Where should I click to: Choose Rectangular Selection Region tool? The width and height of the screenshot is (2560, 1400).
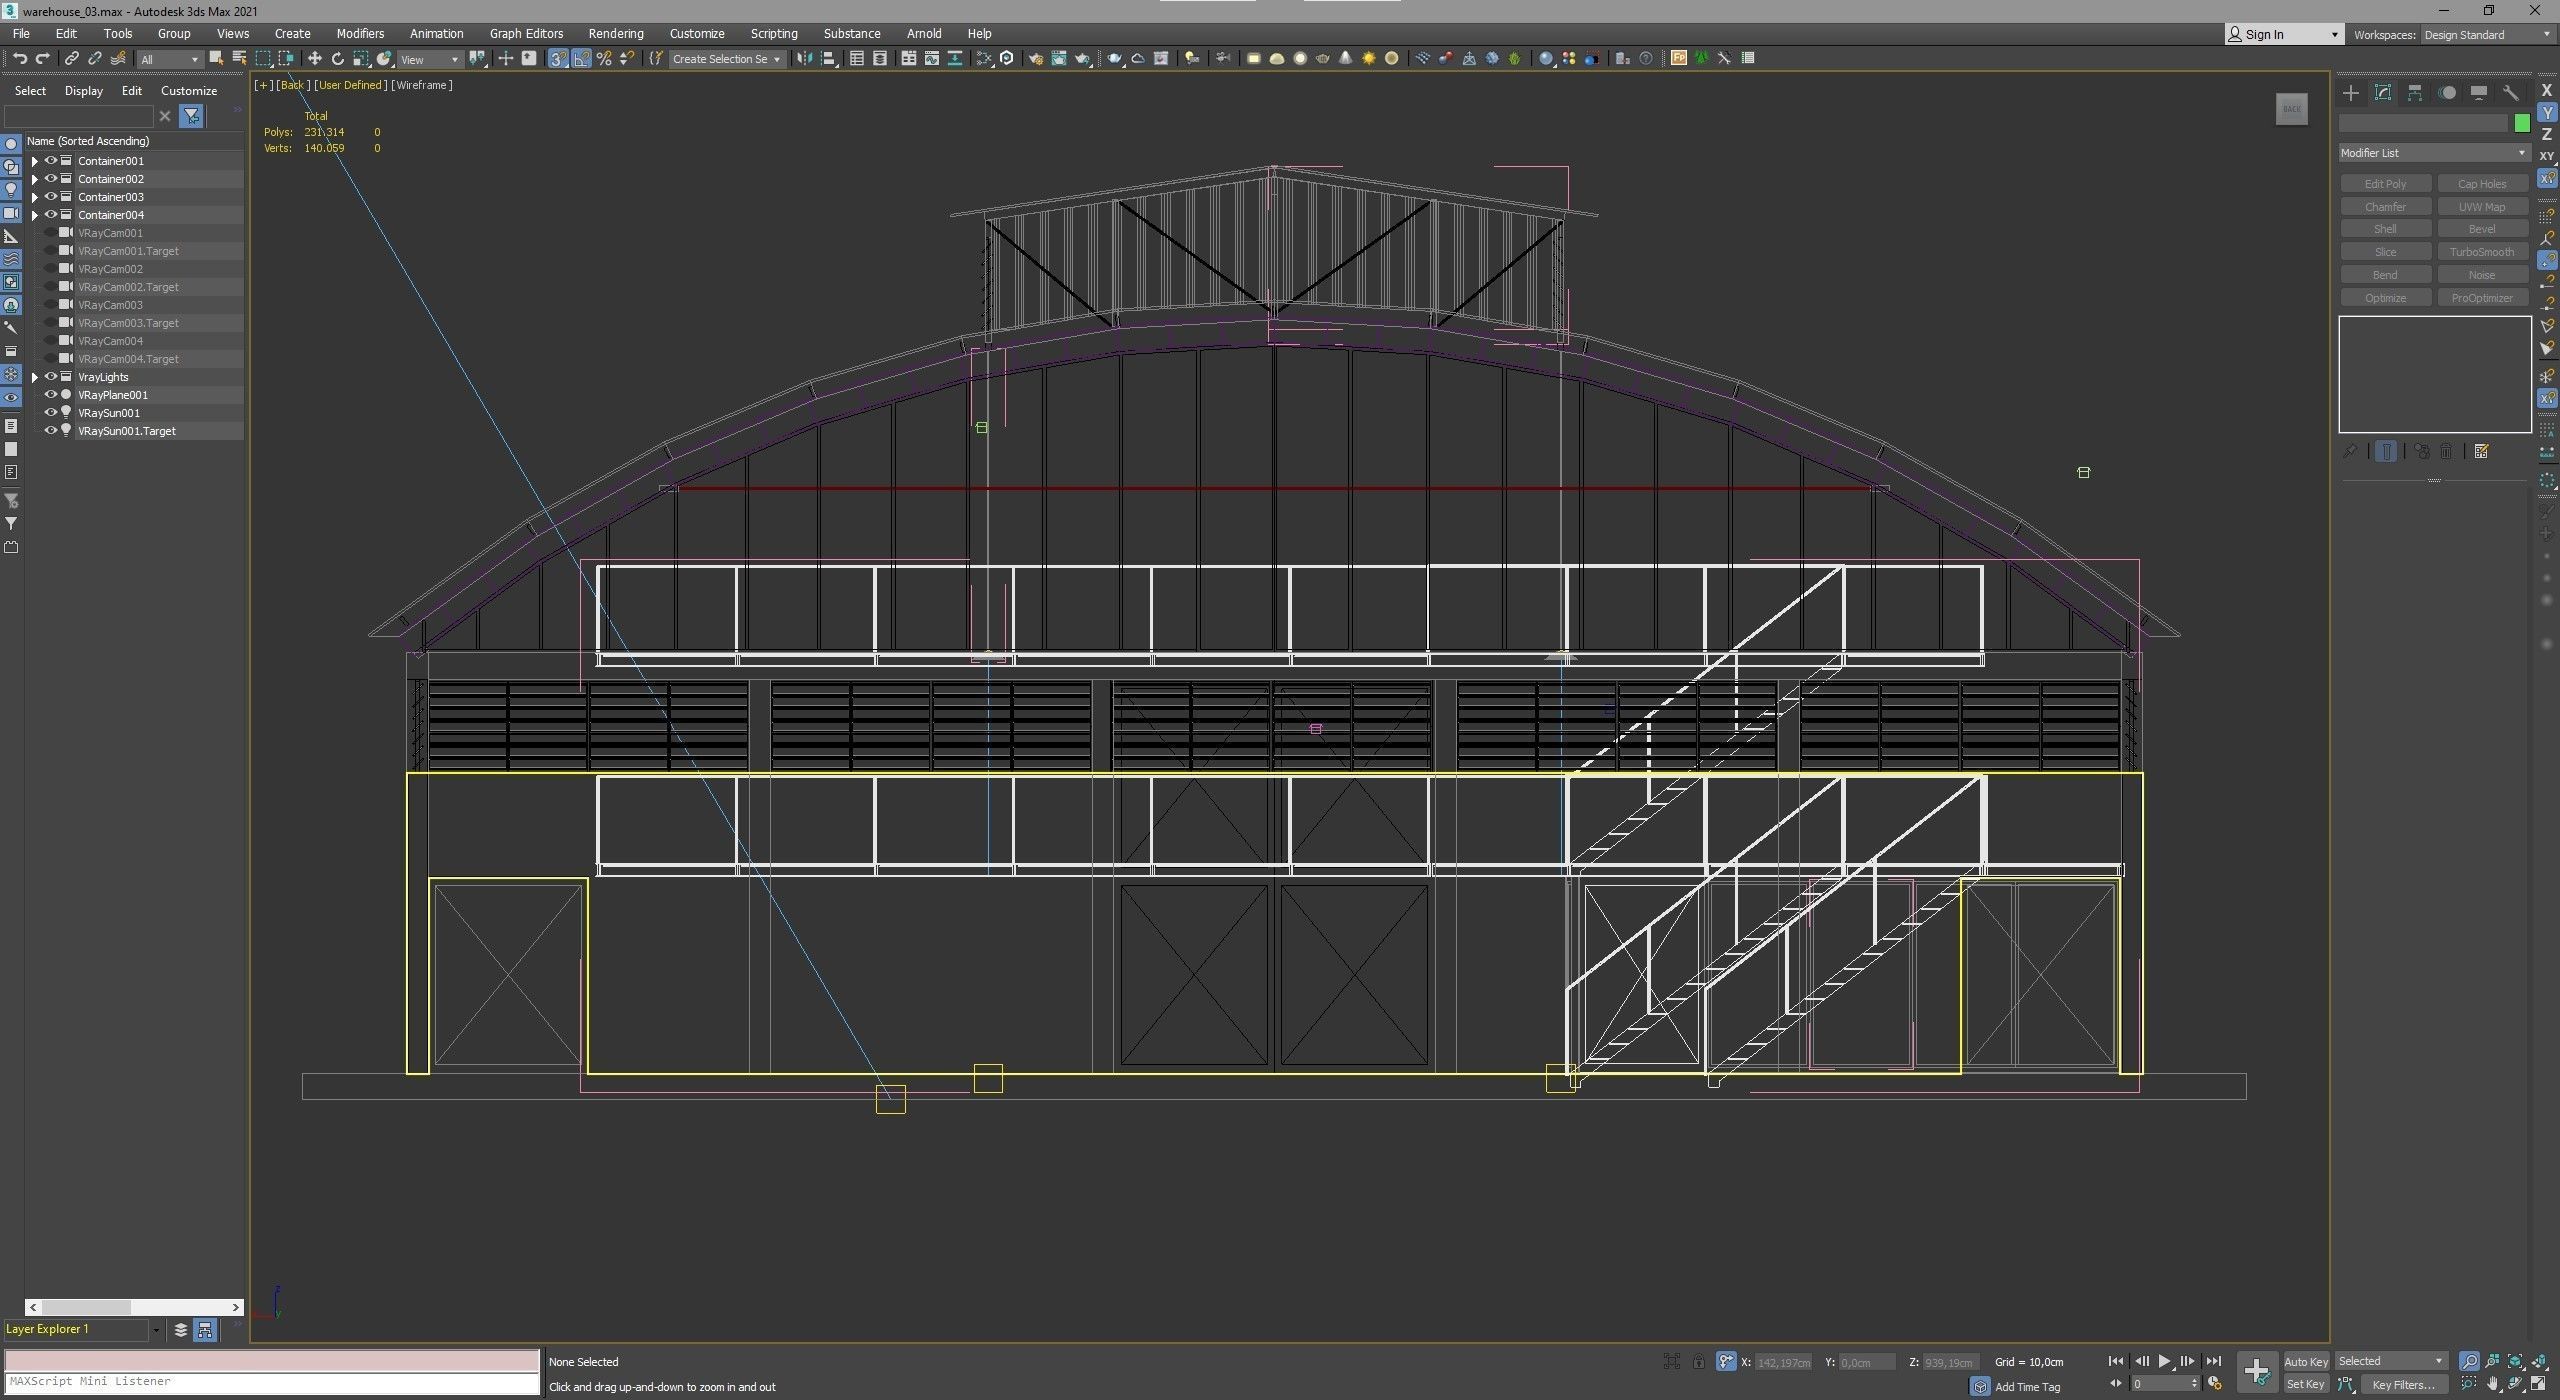coord(263,59)
